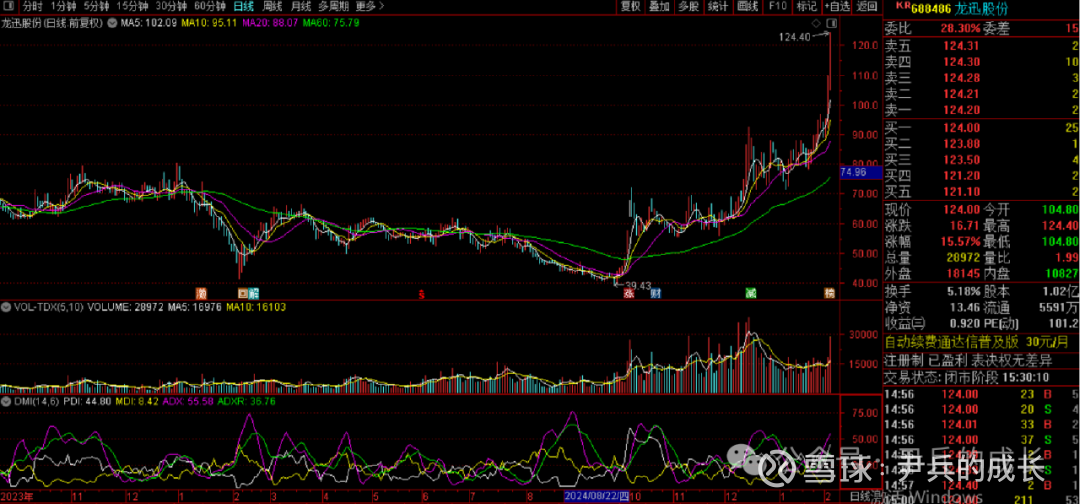
Task: Click the 委比 28.30% value
Action: (959, 28)
